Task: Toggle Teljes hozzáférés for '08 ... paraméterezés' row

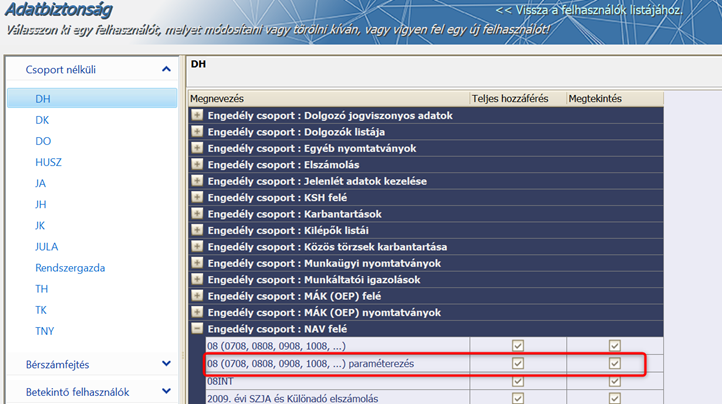Action: pos(518,363)
